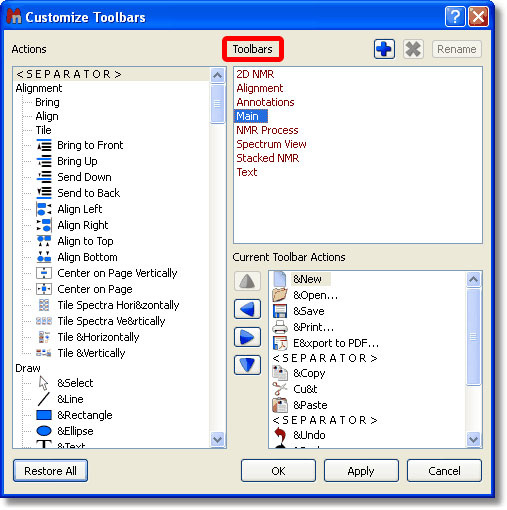Click the Align tree item

click(x=47, y=116)
